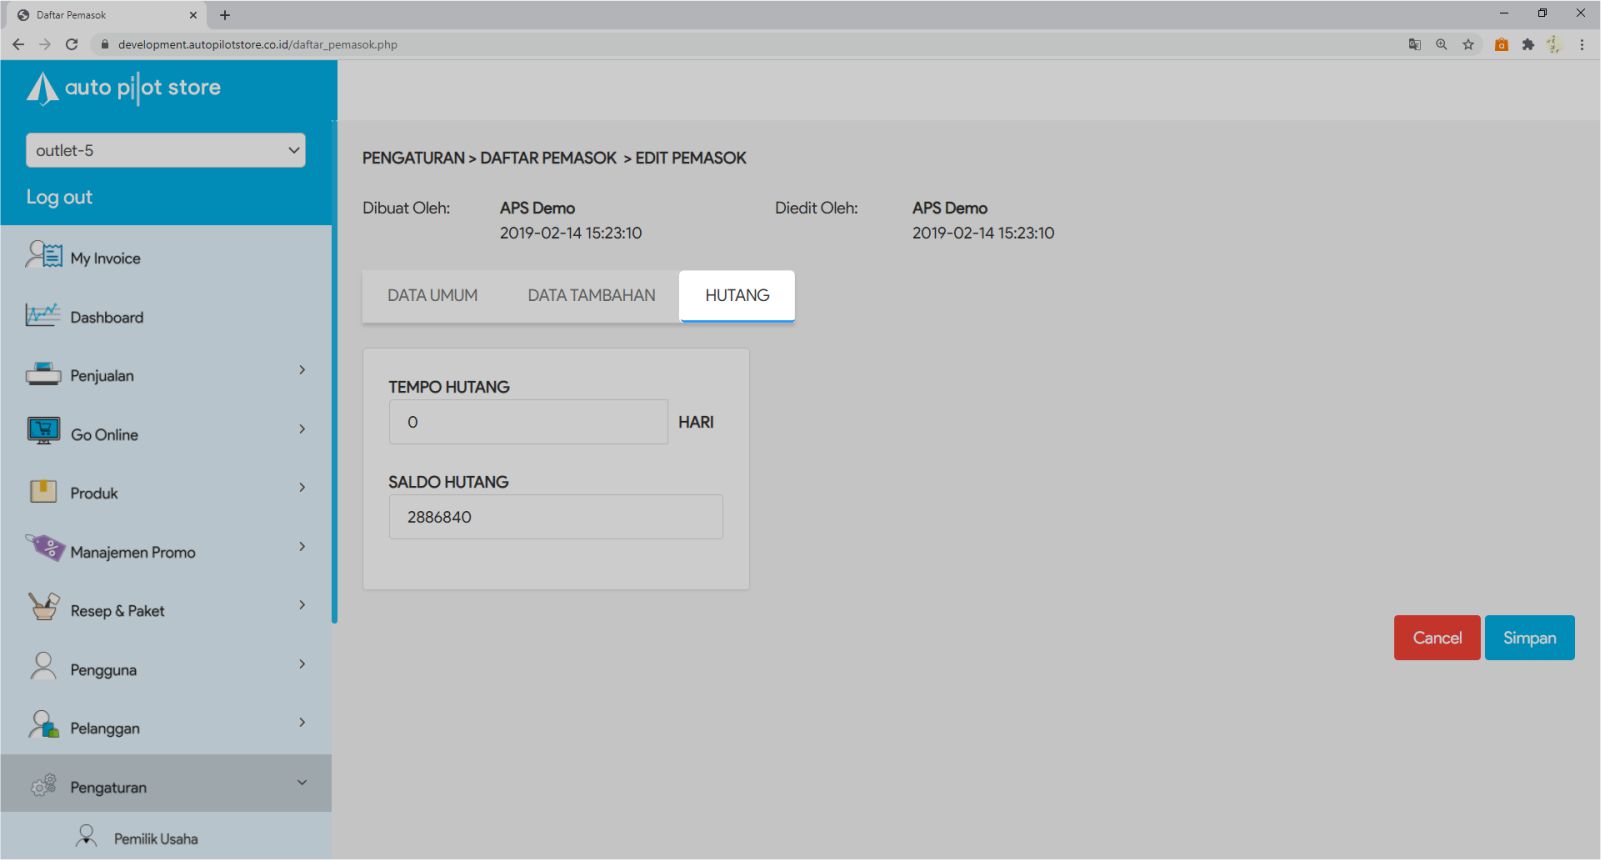Reload the page in browser
This screenshot has height=860, width=1601.
71,44
